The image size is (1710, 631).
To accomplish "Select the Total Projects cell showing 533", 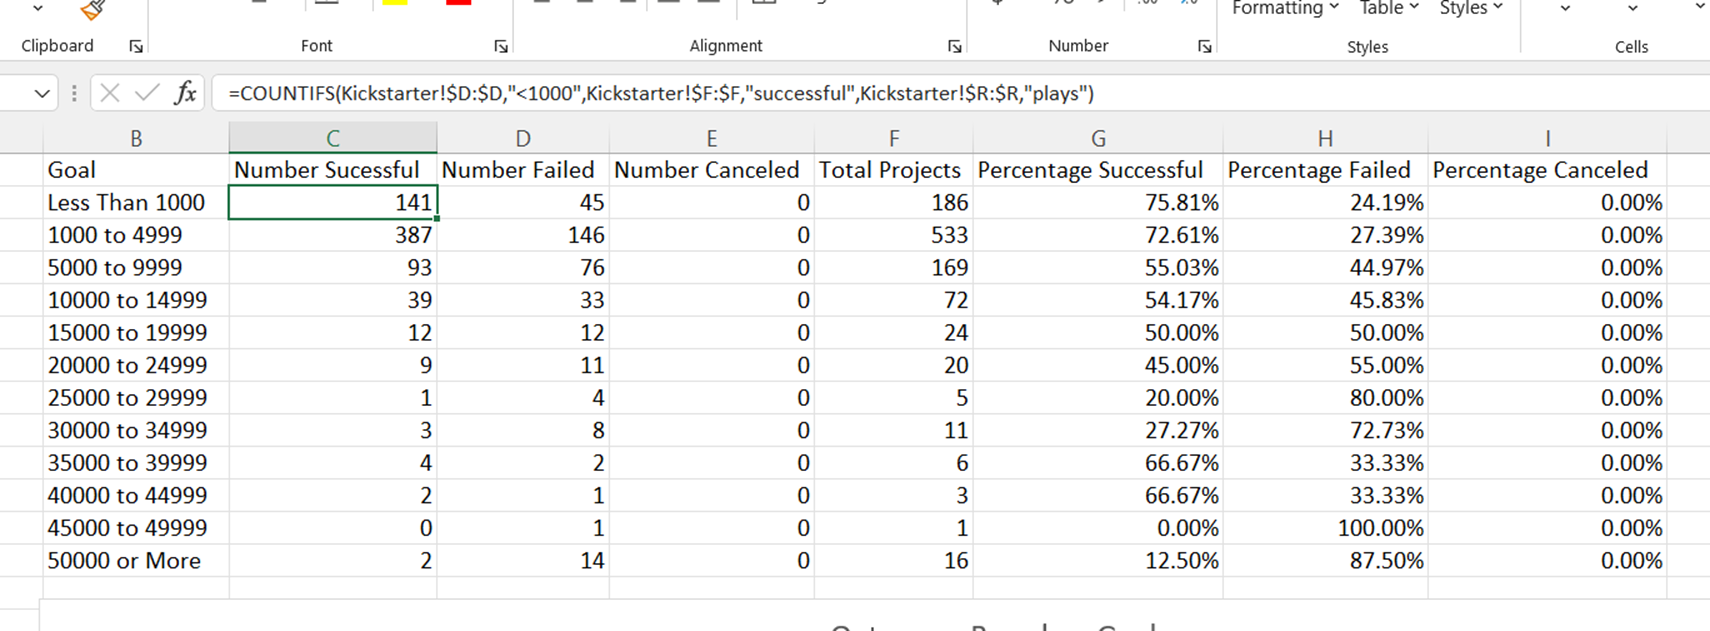I will tap(894, 235).
